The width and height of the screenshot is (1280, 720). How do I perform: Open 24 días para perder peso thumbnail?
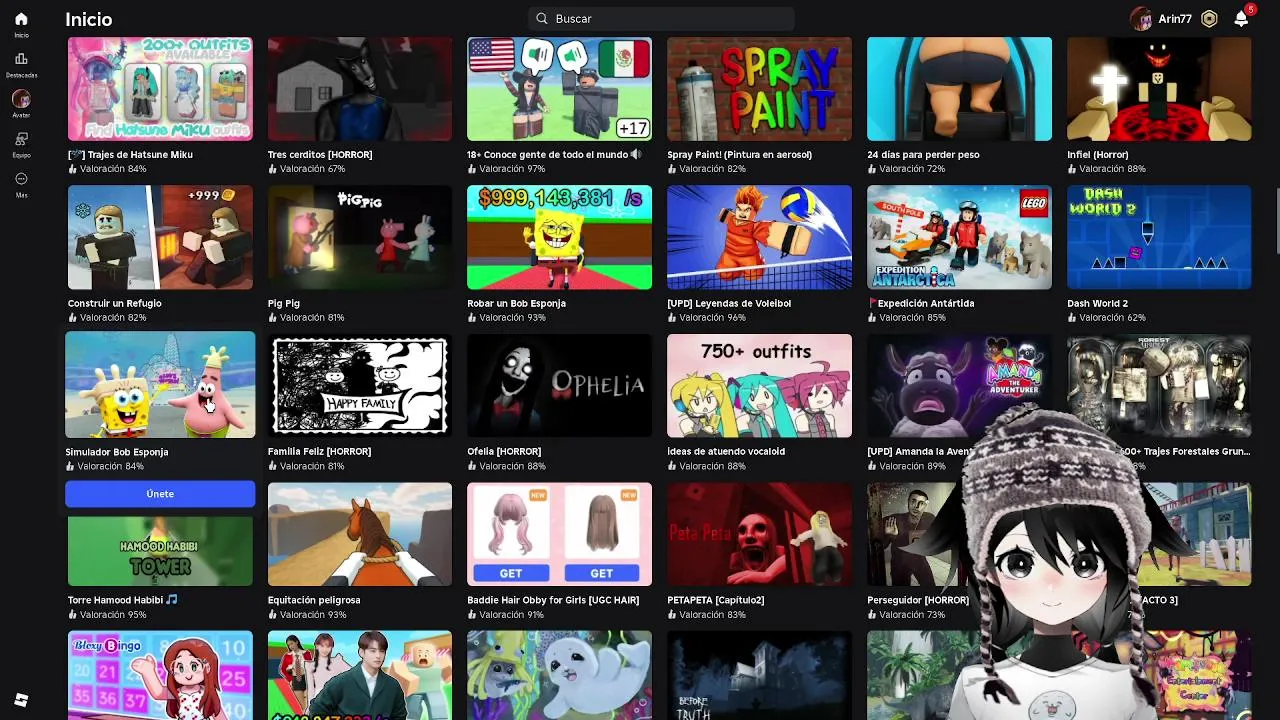pos(959,89)
